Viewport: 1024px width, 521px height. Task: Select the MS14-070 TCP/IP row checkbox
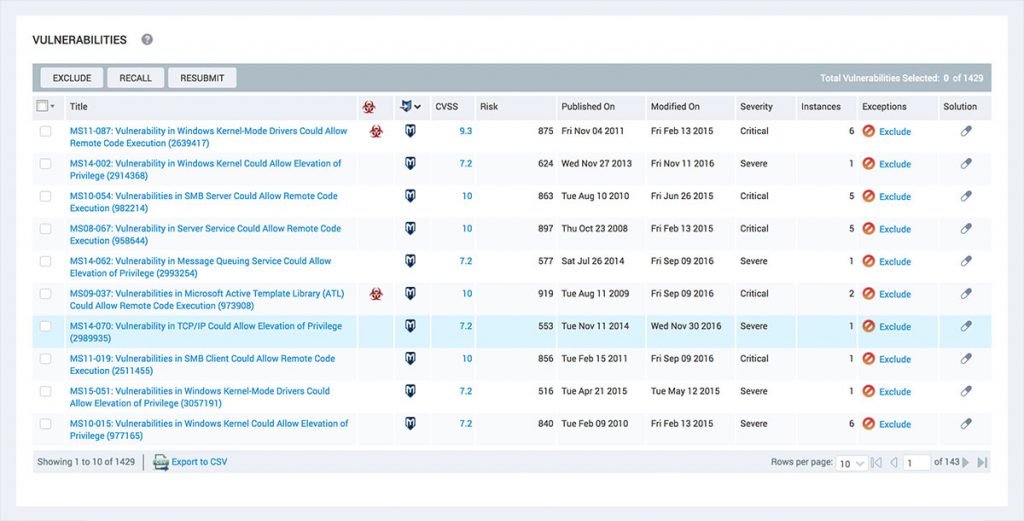coord(45,326)
